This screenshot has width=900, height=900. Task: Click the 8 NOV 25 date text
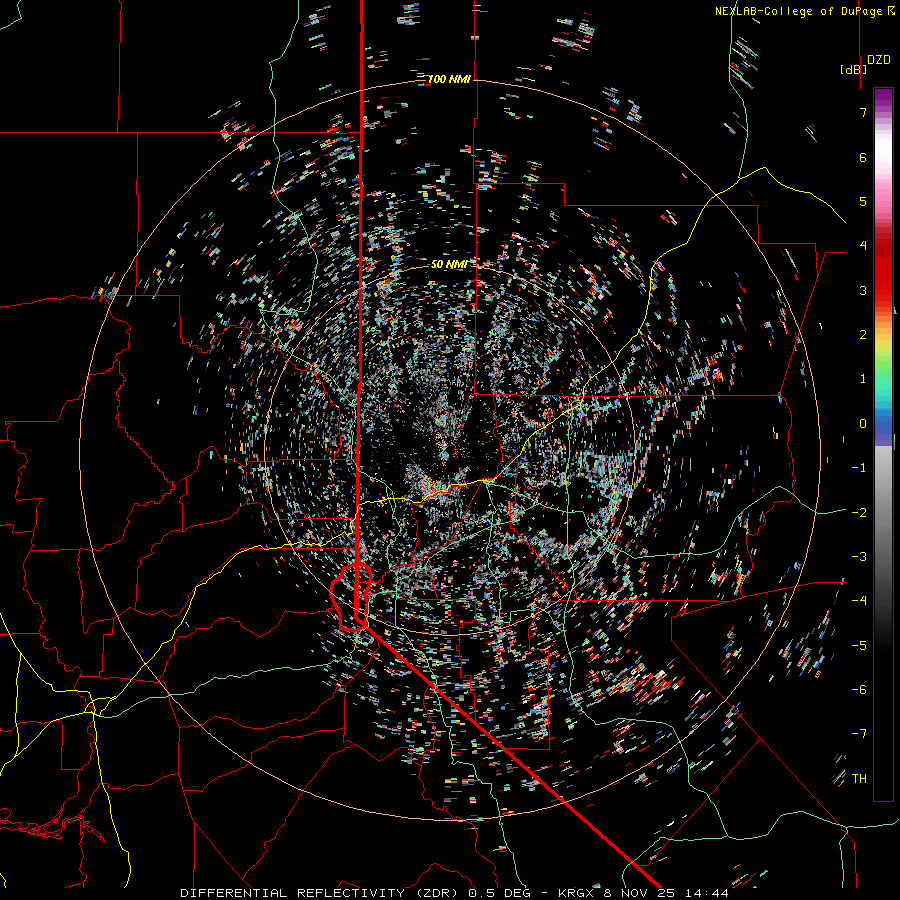(639, 893)
